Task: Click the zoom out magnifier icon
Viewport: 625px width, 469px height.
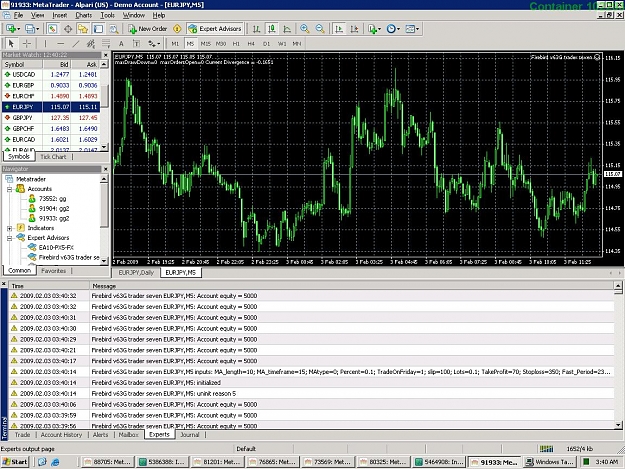Action: (320, 29)
